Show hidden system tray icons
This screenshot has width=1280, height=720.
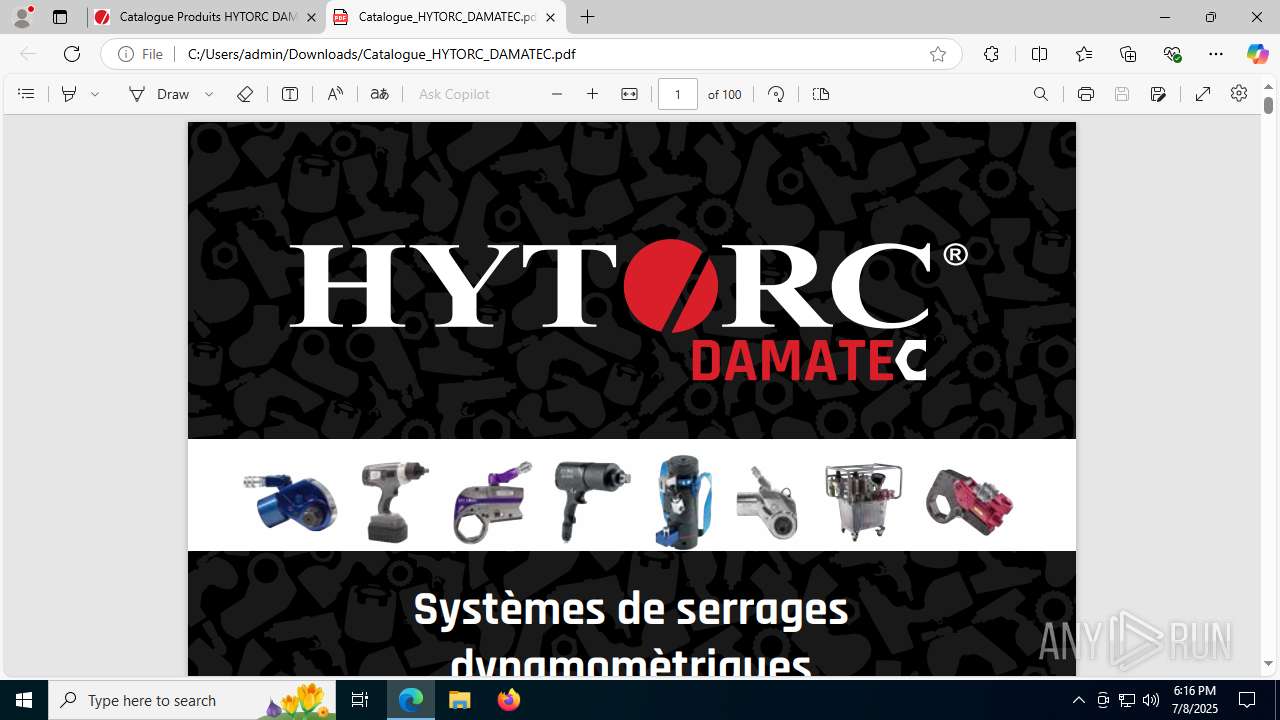coord(1078,700)
